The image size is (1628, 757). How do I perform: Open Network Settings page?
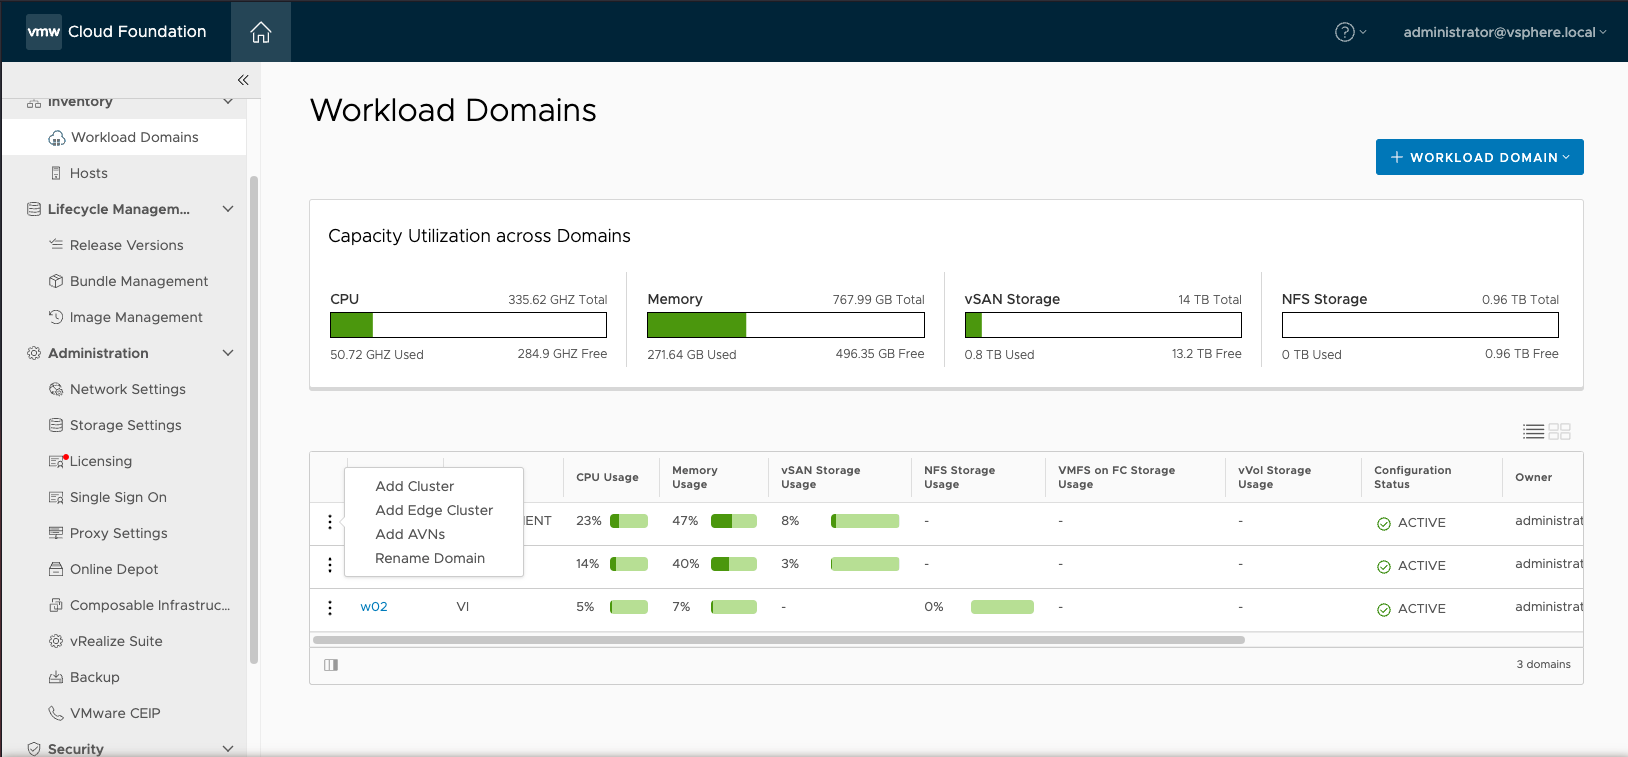(x=128, y=389)
